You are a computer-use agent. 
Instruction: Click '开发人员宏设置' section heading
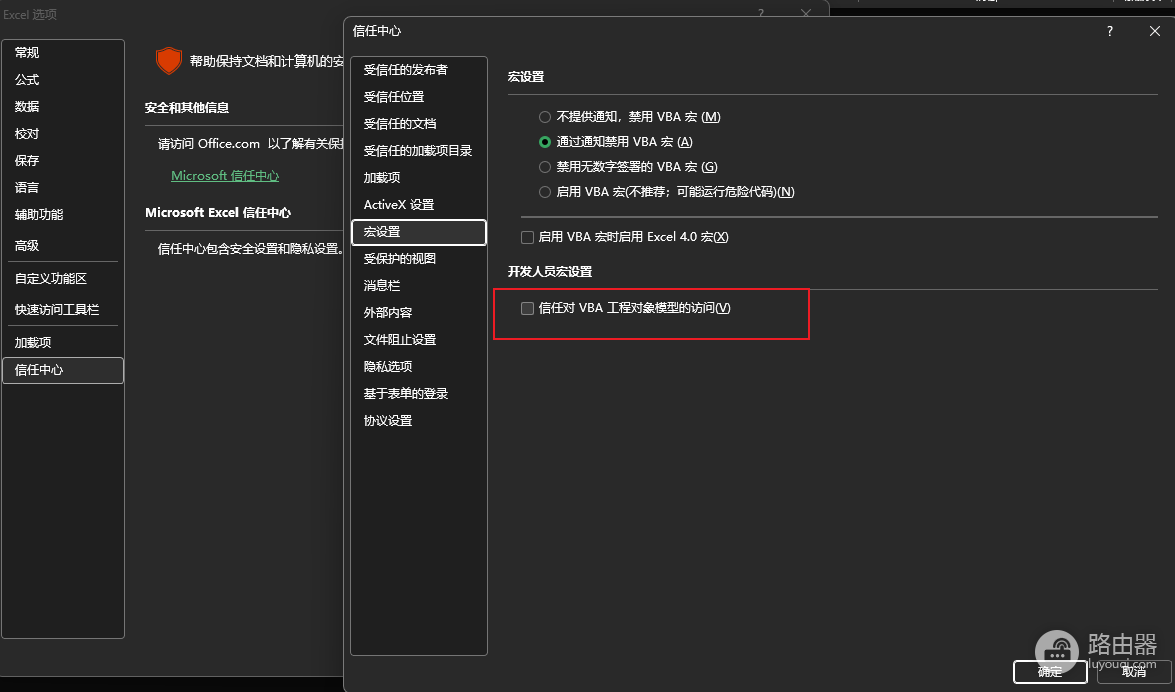pos(550,271)
